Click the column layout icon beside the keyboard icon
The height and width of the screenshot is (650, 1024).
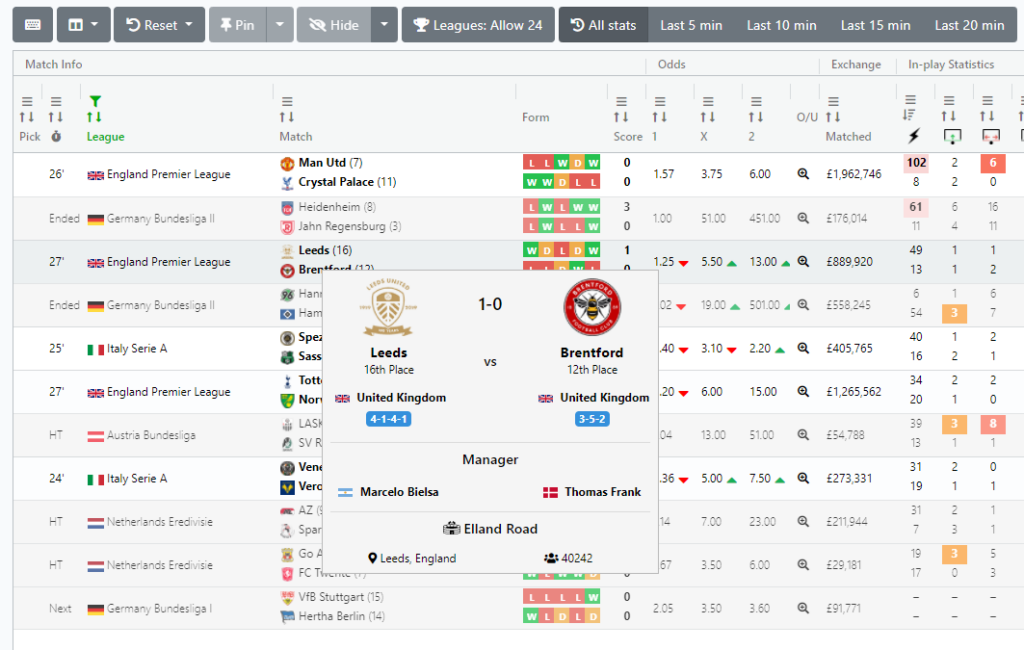76,24
